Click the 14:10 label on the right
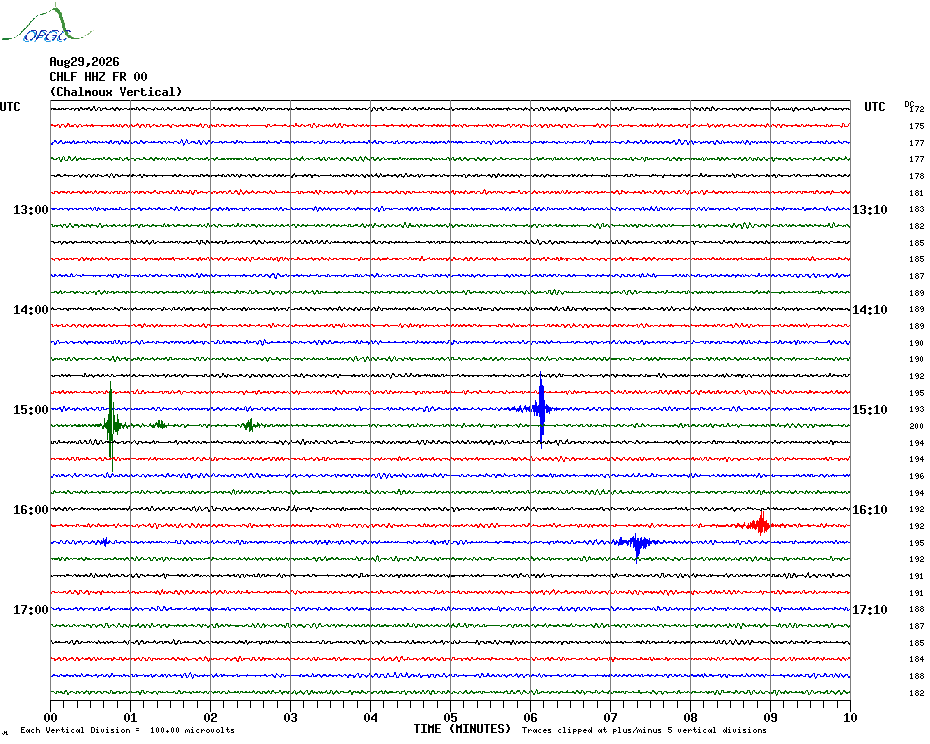Viewport: 930px width, 744px height. click(x=870, y=310)
